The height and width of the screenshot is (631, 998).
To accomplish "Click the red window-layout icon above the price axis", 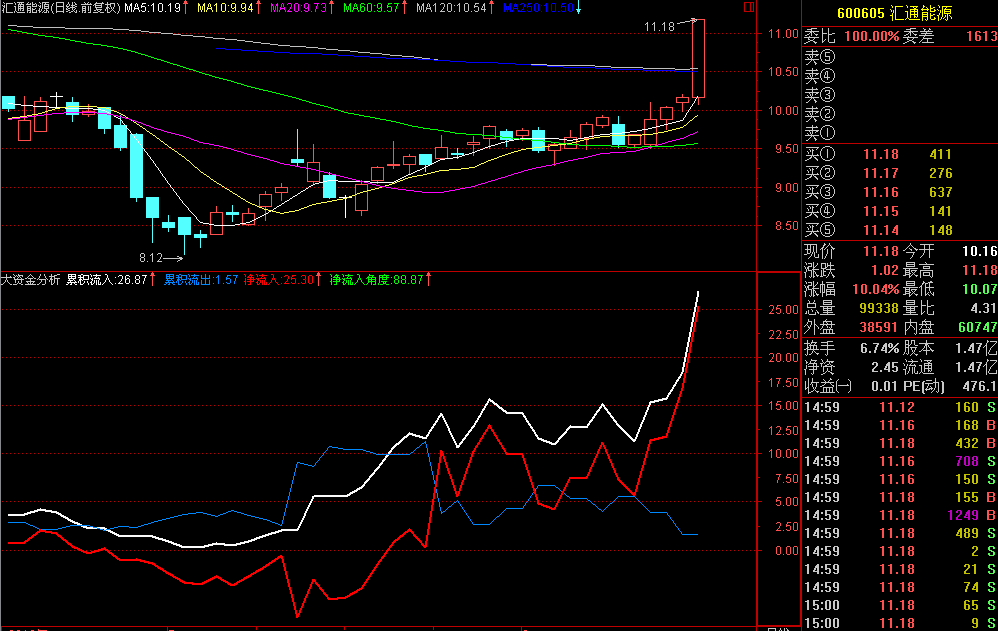I will 748,7.
